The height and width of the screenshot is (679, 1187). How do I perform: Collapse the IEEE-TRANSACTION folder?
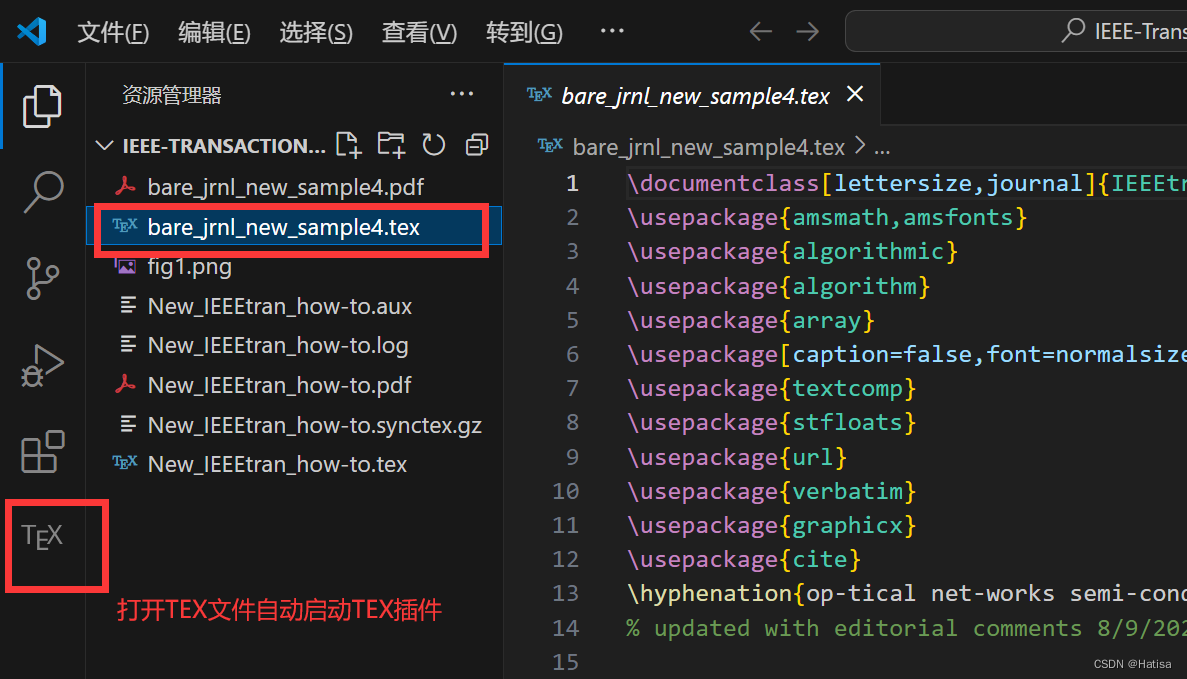click(104, 145)
